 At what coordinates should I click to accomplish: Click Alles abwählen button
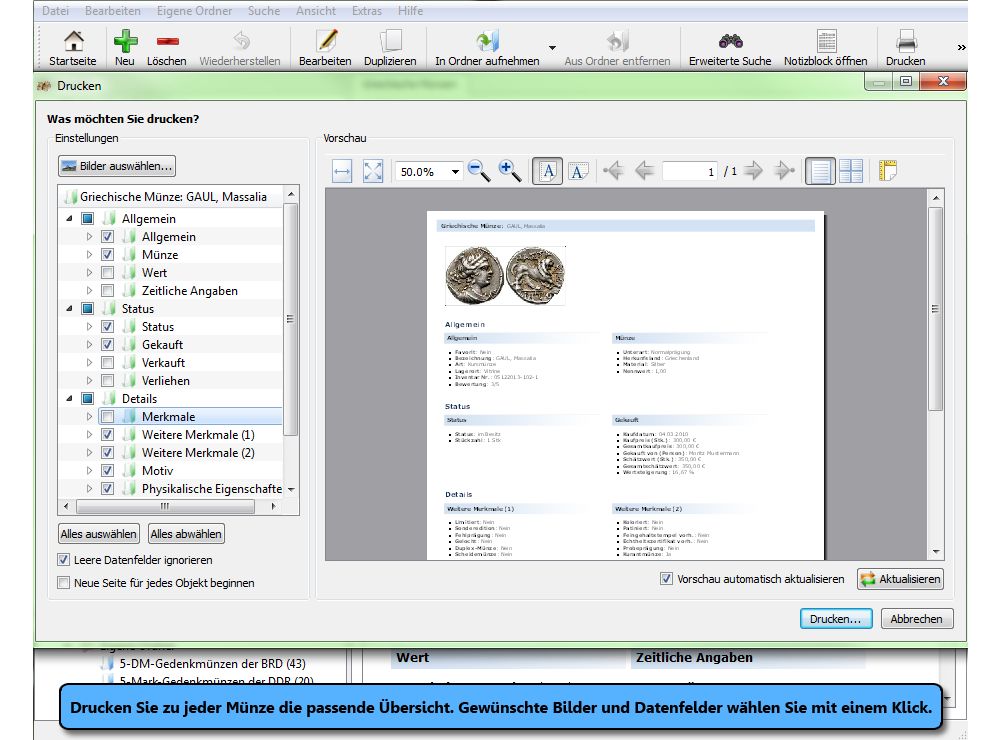[186, 534]
